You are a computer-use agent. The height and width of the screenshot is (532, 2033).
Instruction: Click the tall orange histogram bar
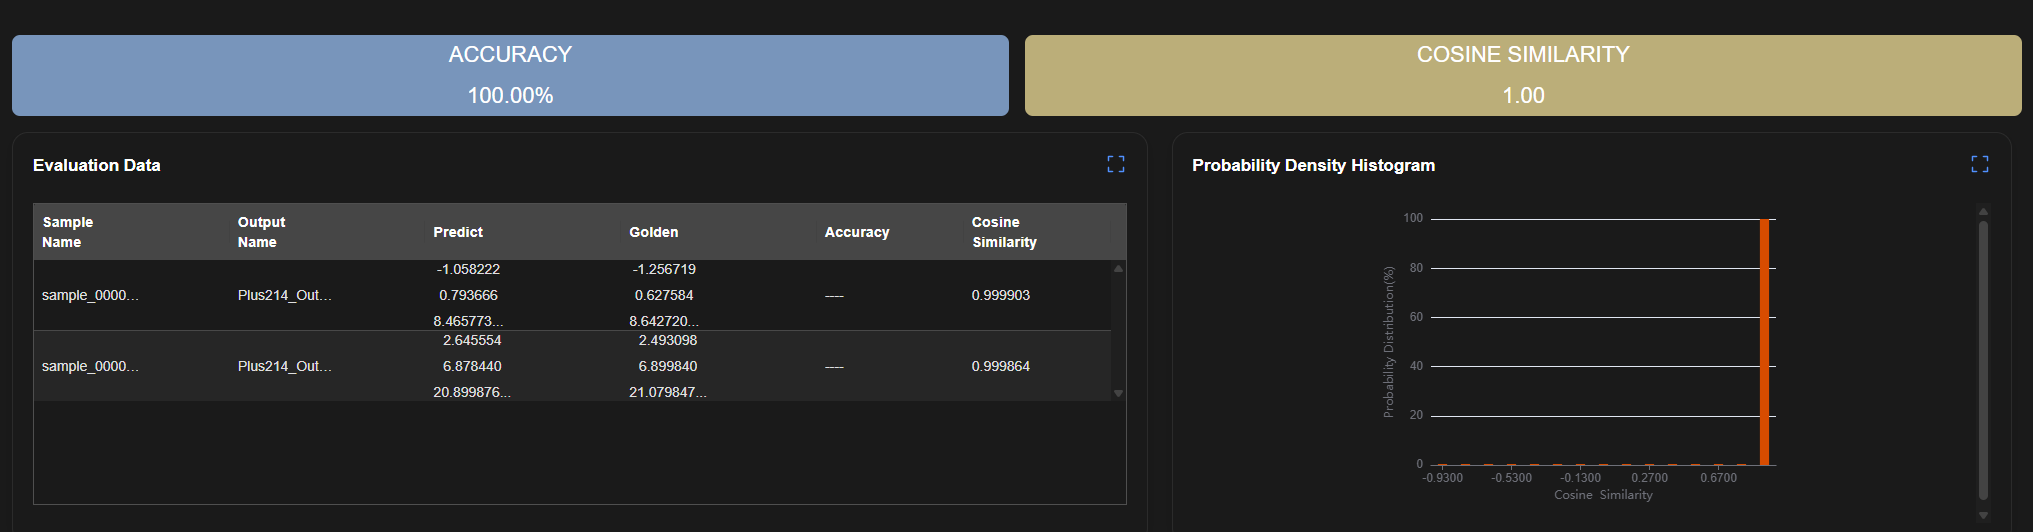point(1764,342)
